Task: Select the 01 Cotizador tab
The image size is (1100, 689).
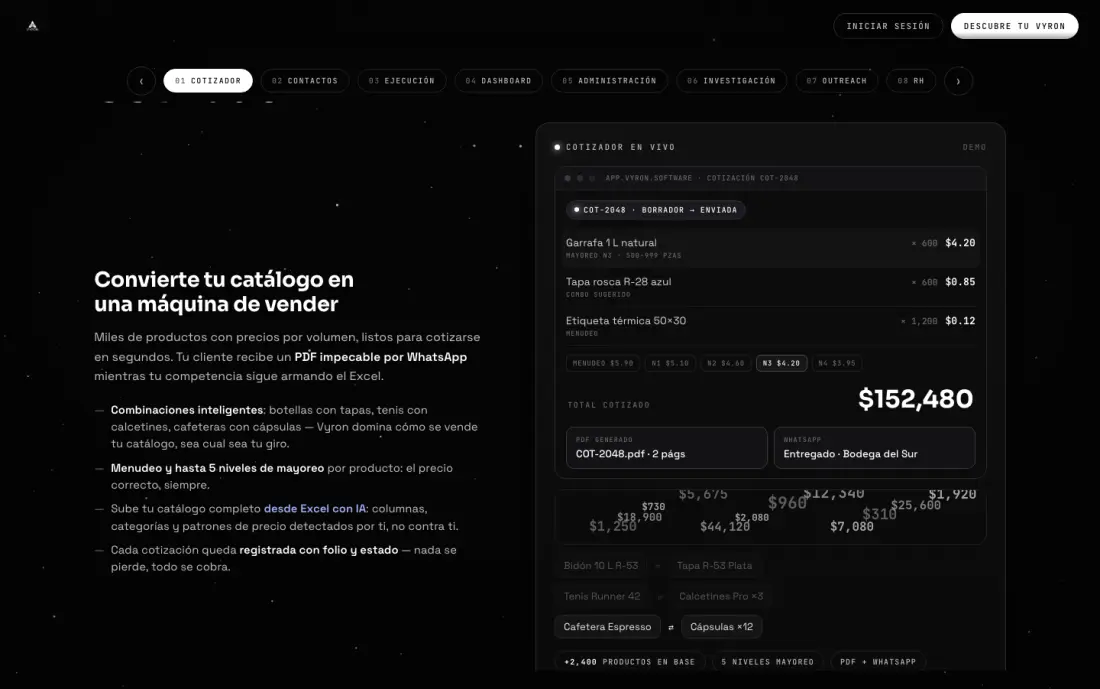Action: pyautogui.click(x=208, y=81)
